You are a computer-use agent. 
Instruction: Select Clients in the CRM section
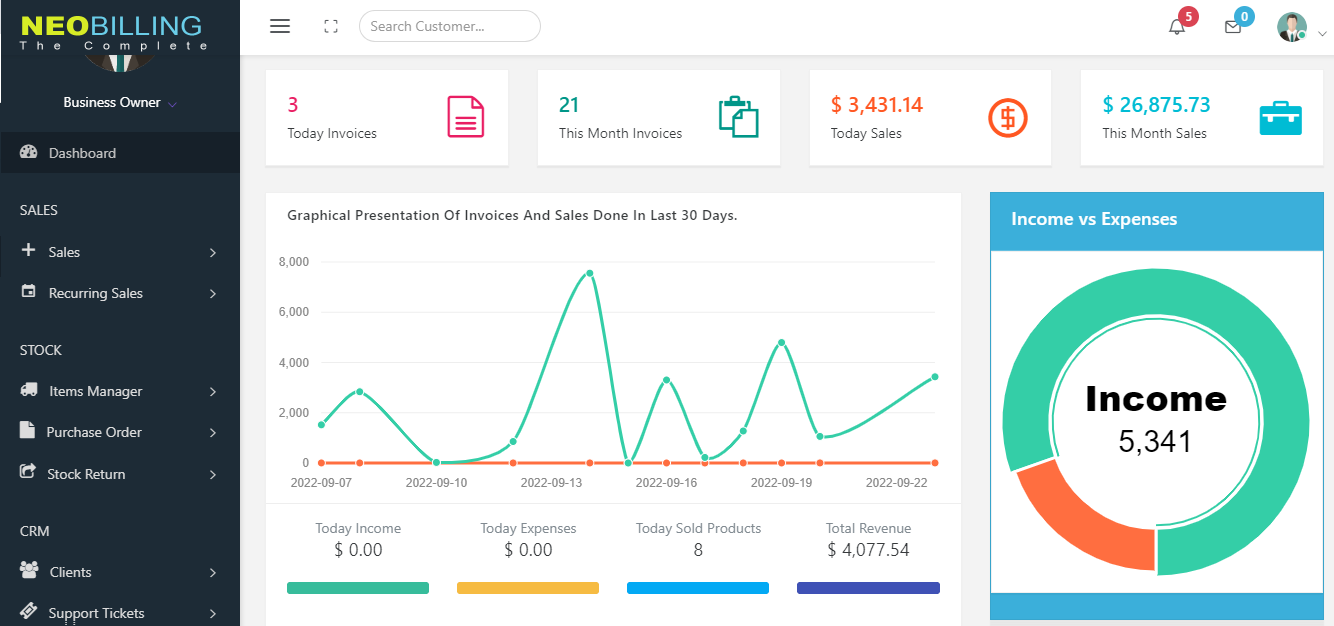pyautogui.click(x=70, y=572)
